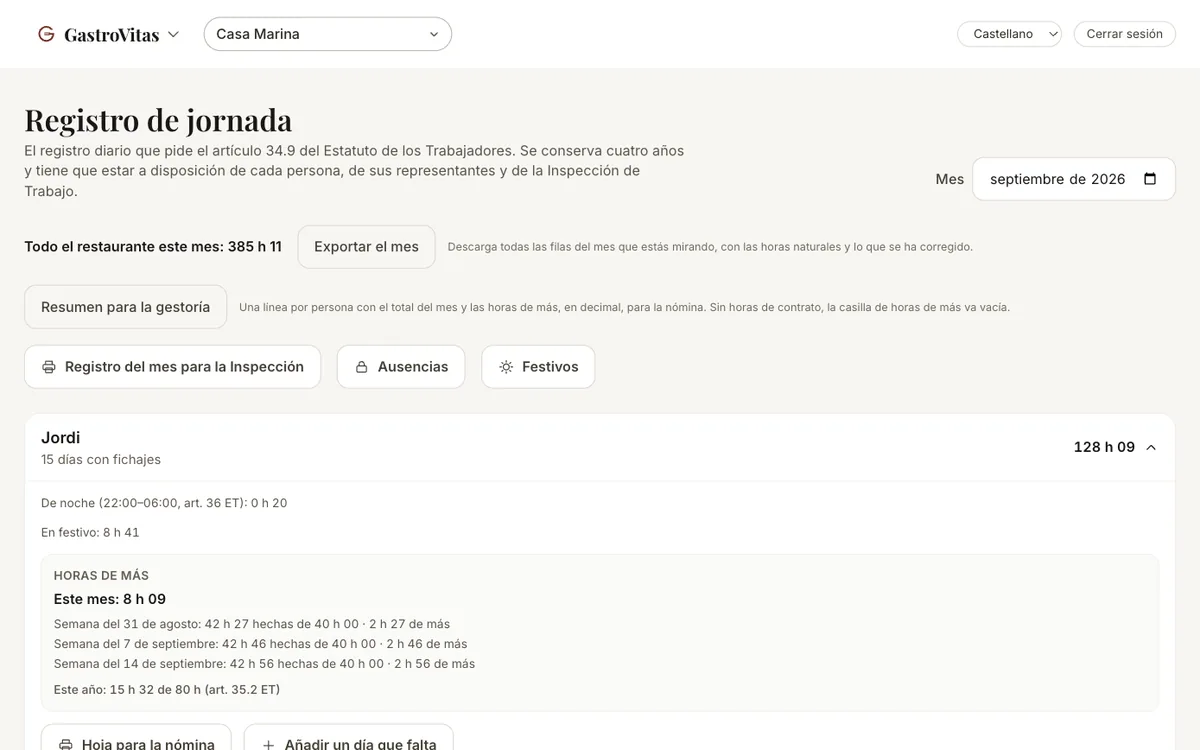The height and width of the screenshot is (750, 1200).
Task: Click 'Este año: 15 h 32 de 80 h' line
Action: pyautogui.click(x=167, y=690)
